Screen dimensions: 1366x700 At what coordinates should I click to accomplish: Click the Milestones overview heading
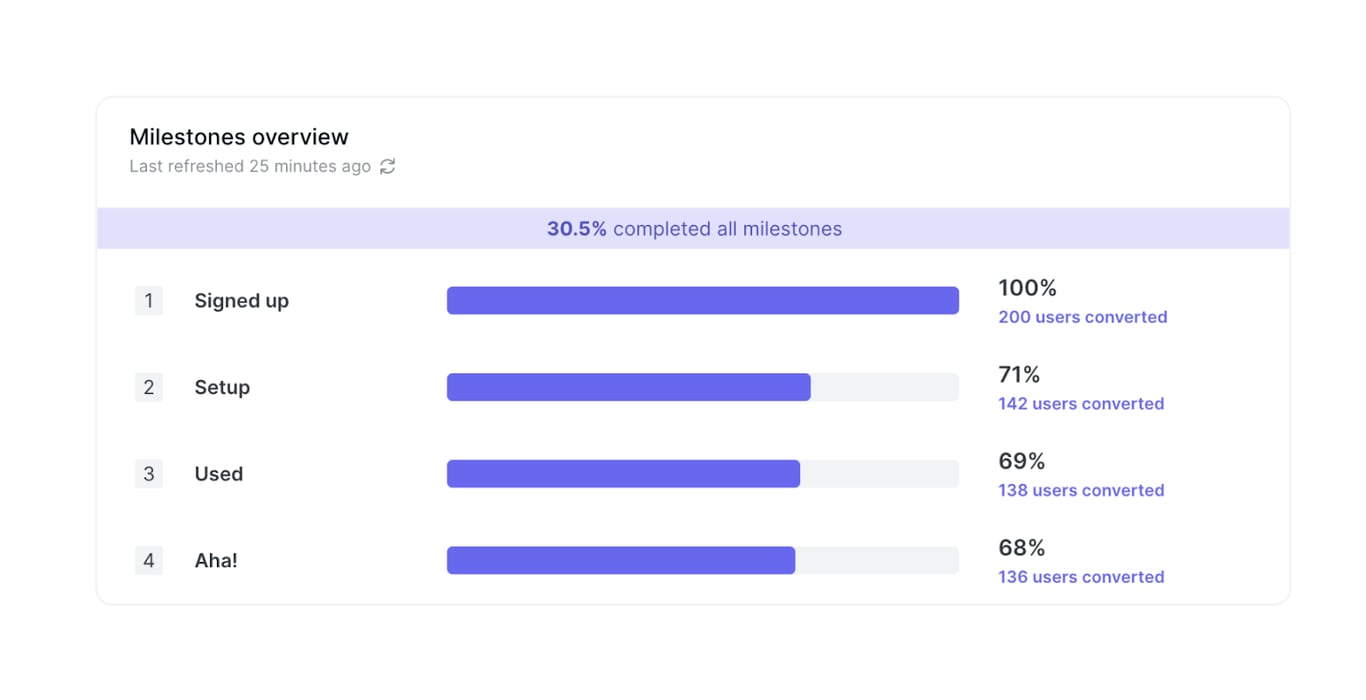(239, 137)
